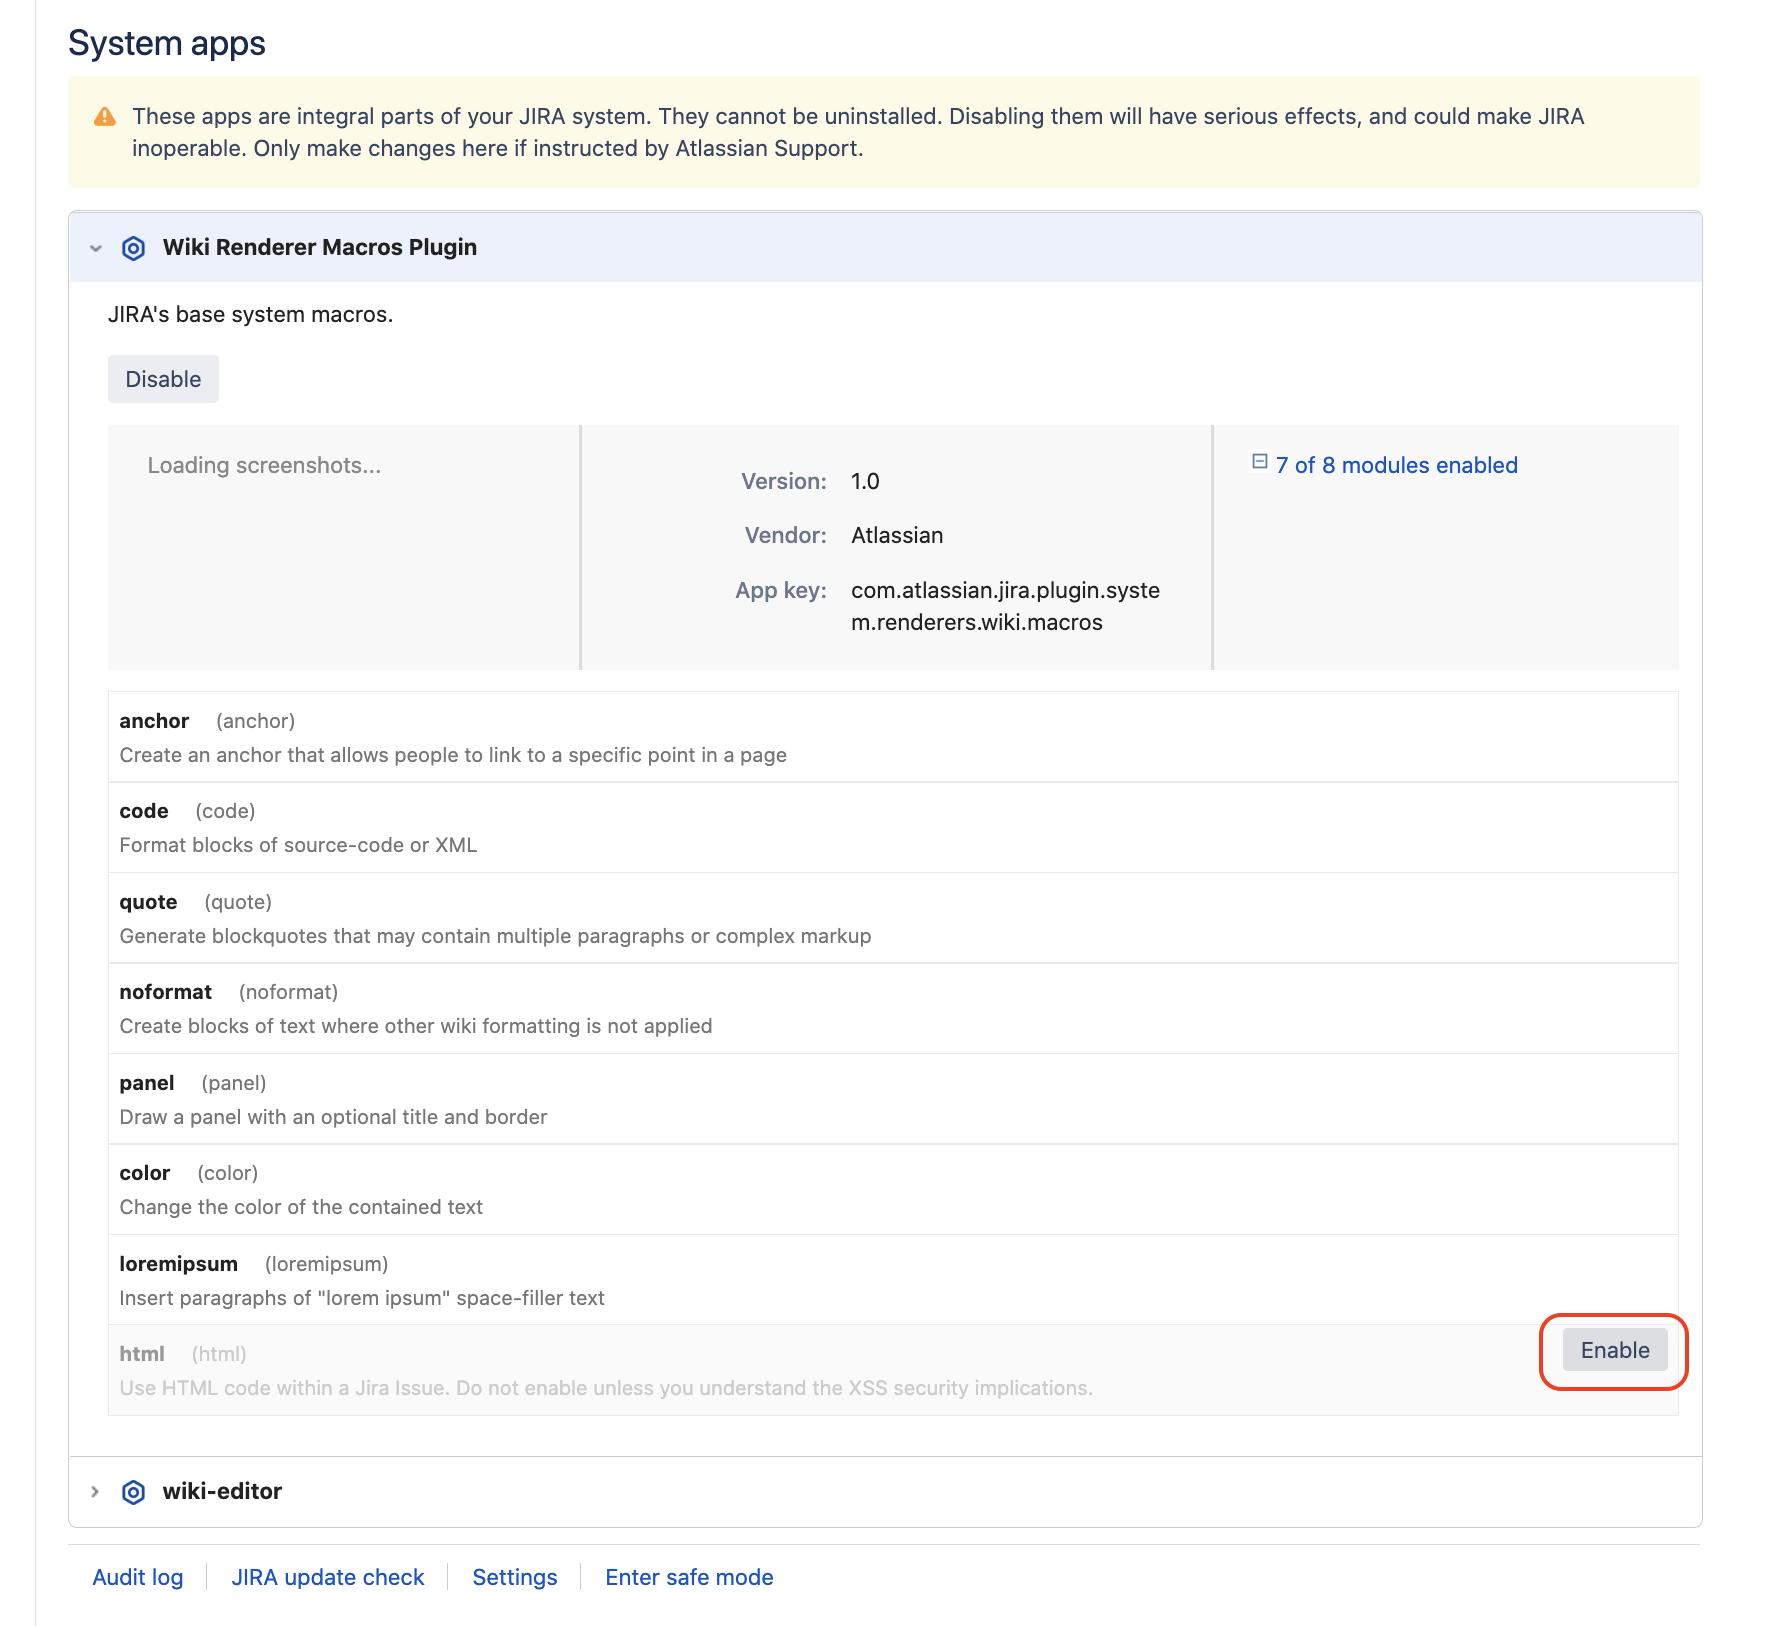The height and width of the screenshot is (1626, 1788).
Task: Toggle the 7 of 8 modules enabled link
Action: 1396,465
